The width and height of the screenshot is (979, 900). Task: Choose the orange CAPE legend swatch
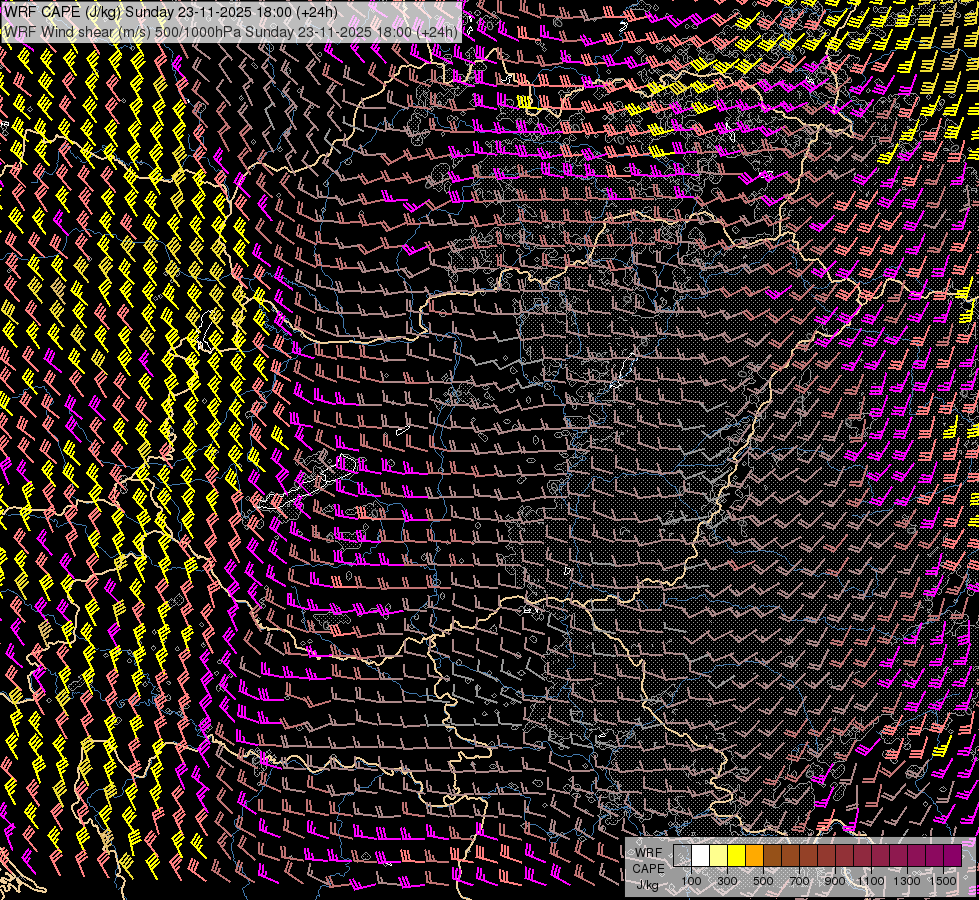pos(754,856)
